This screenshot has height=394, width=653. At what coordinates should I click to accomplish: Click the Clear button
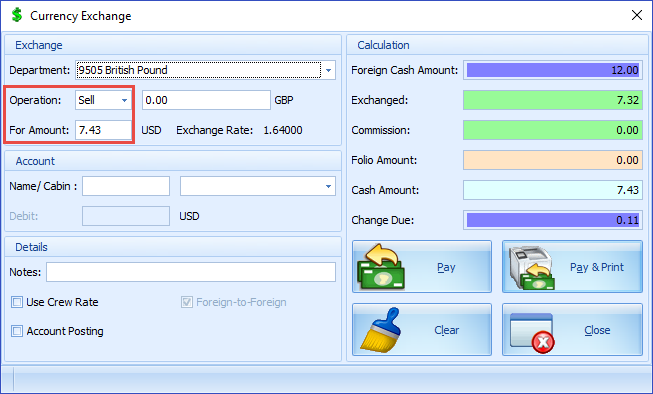point(422,329)
